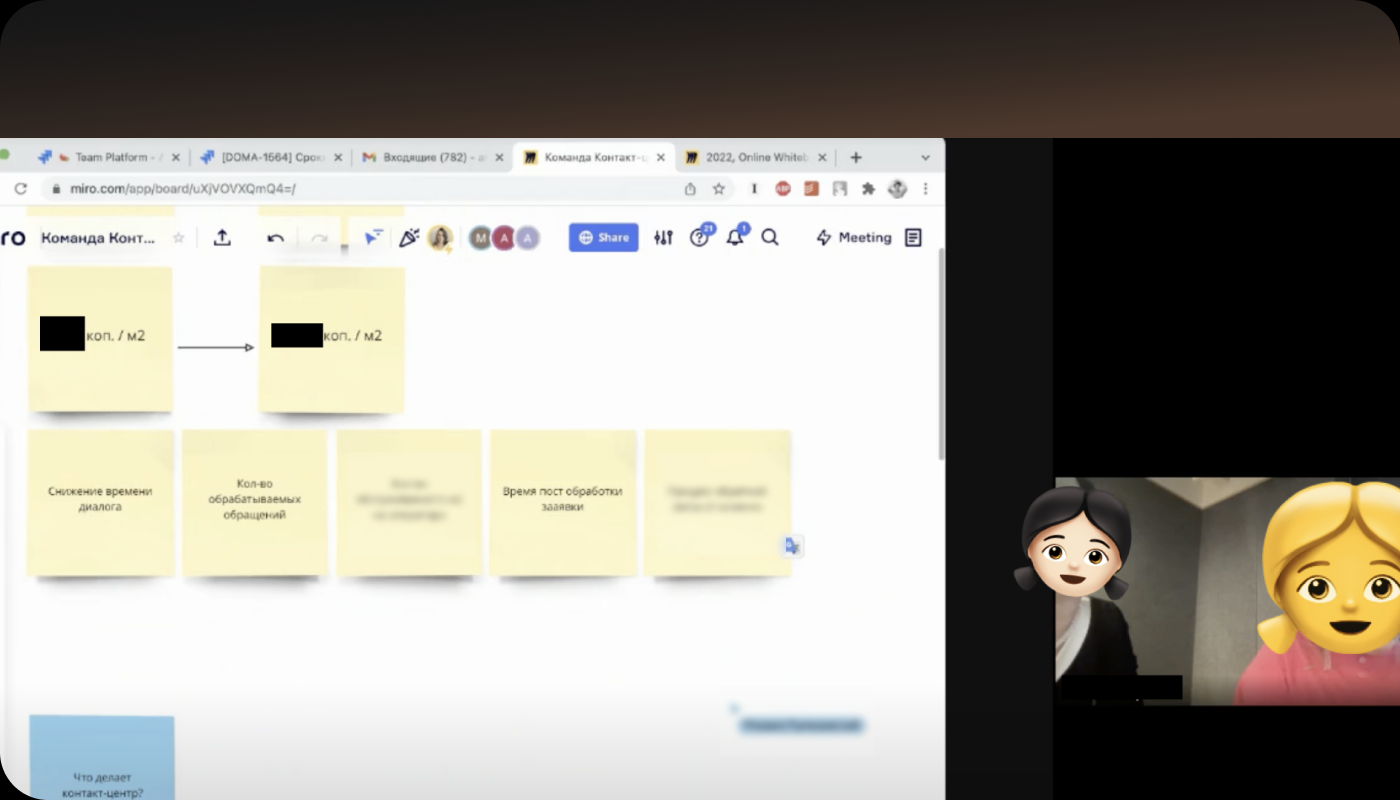
Task: Open the notes panel icon
Action: point(913,238)
